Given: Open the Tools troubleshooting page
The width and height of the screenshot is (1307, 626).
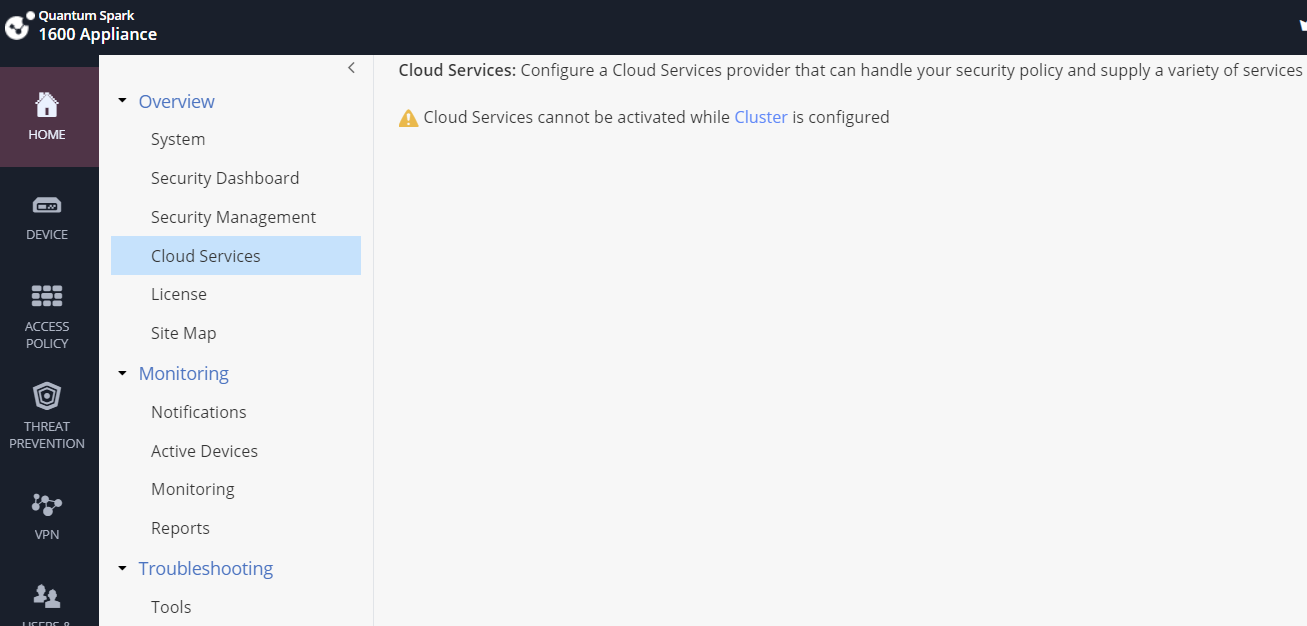Looking at the screenshot, I should tap(171, 606).
